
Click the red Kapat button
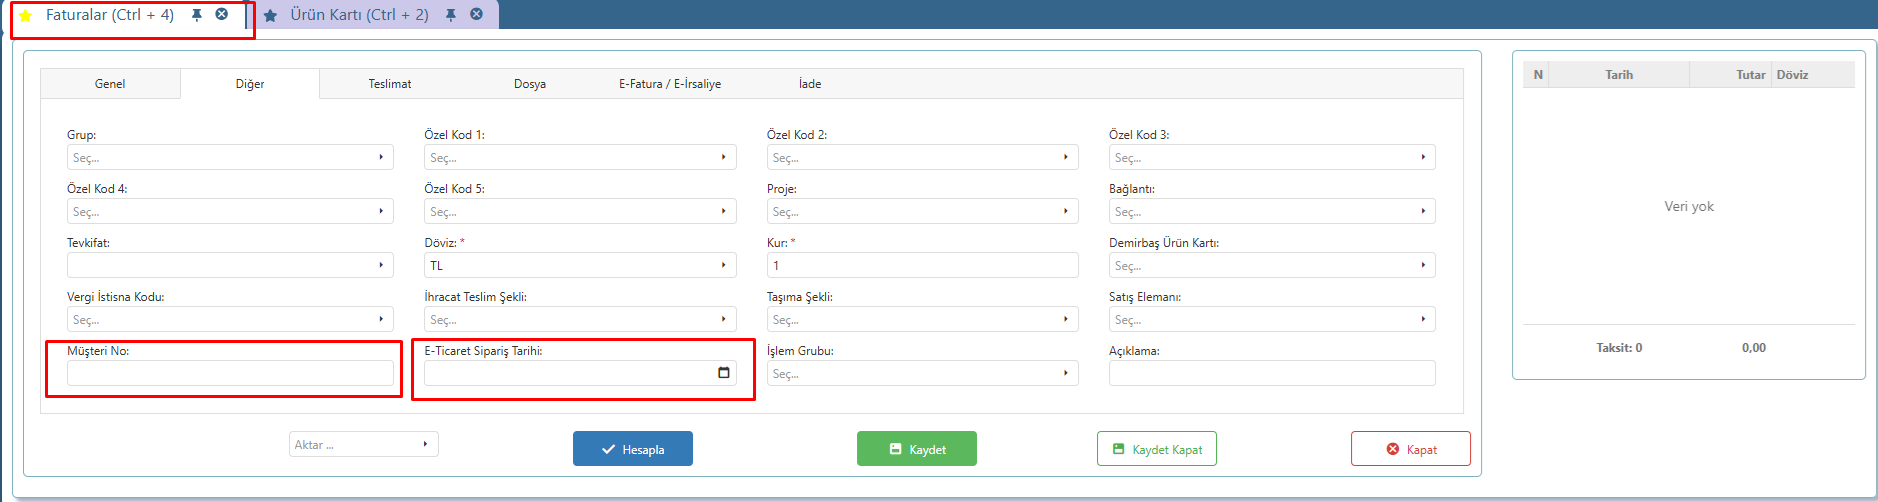tap(1411, 449)
